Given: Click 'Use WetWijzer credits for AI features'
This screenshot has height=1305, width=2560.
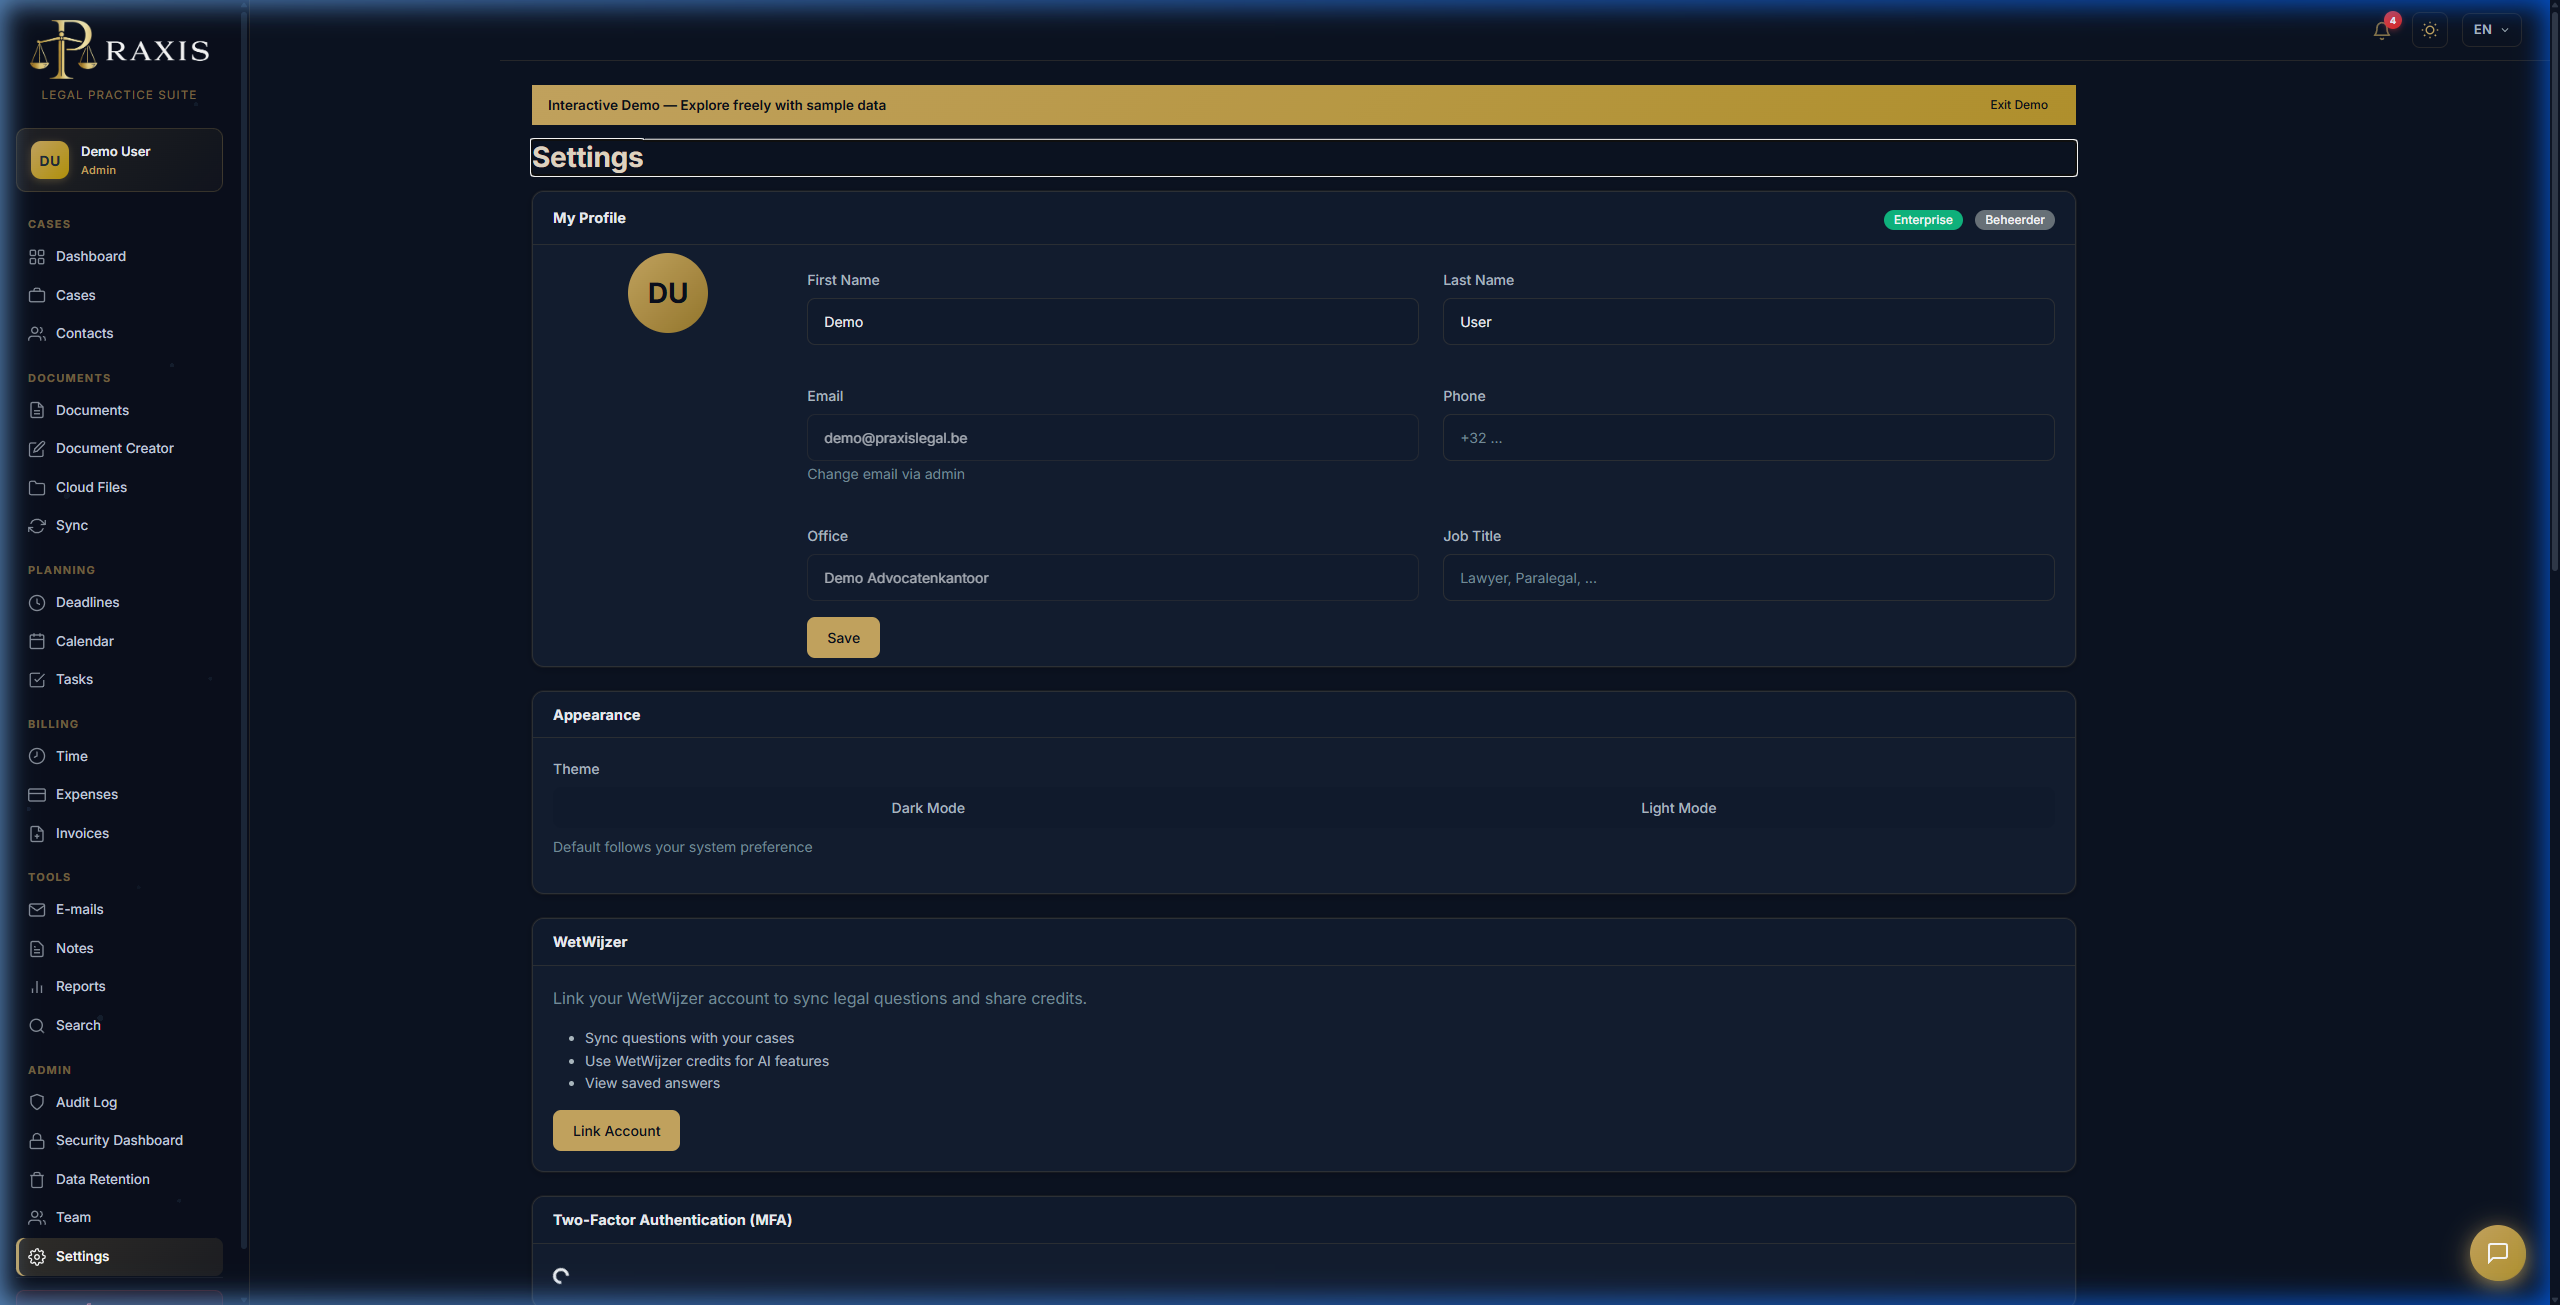Looking at the screenshot, I should click(x=707, y=1062).
